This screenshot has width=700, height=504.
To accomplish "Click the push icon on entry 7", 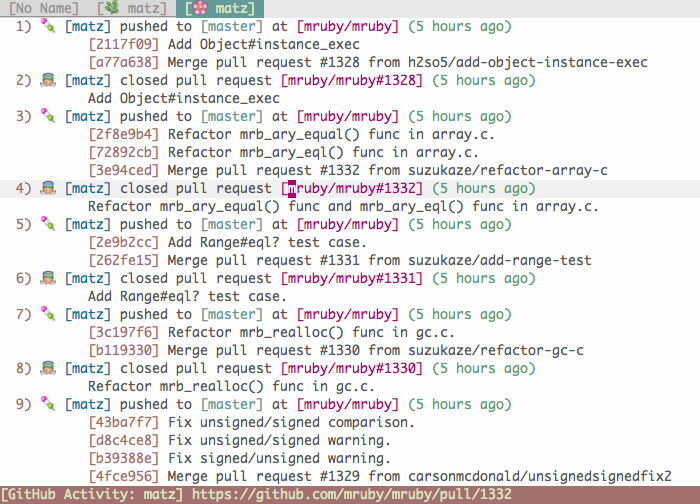I will tap(48, 314).
